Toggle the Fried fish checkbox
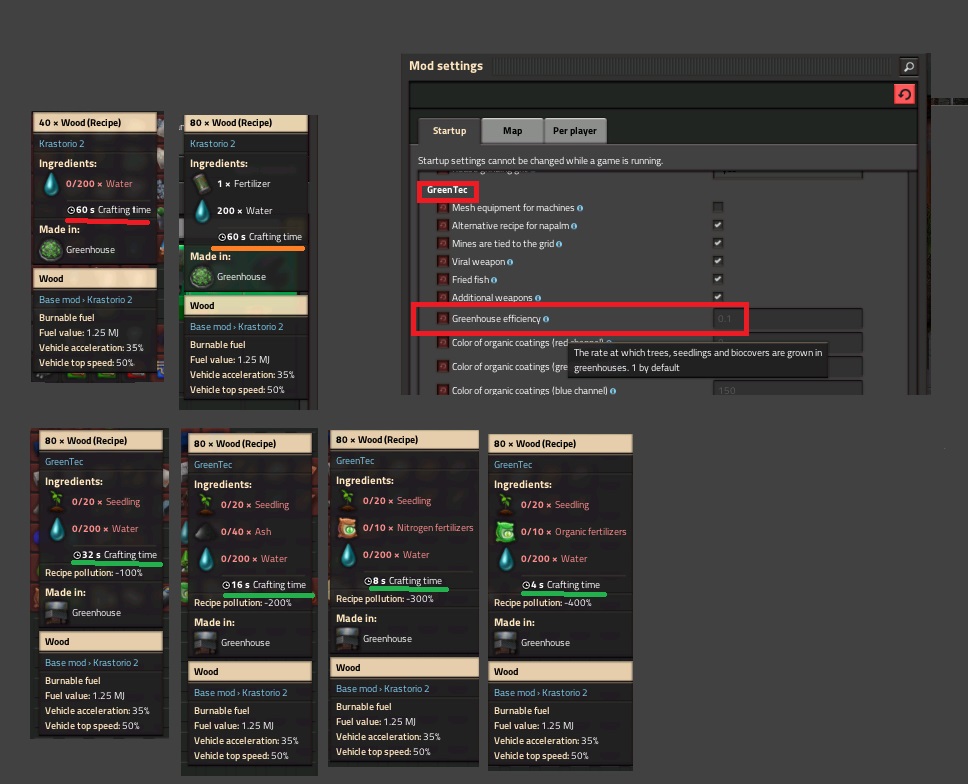Image resolution: width=968 pixels, height=784 pixels. (x=718, y=279)
